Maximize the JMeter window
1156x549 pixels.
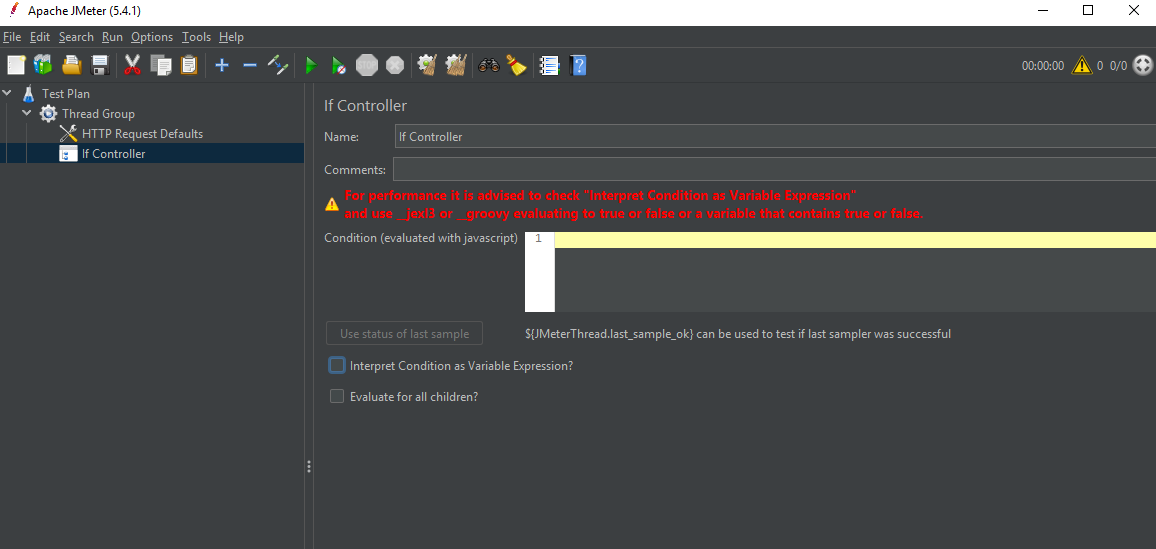click(x=1087, y=10)
